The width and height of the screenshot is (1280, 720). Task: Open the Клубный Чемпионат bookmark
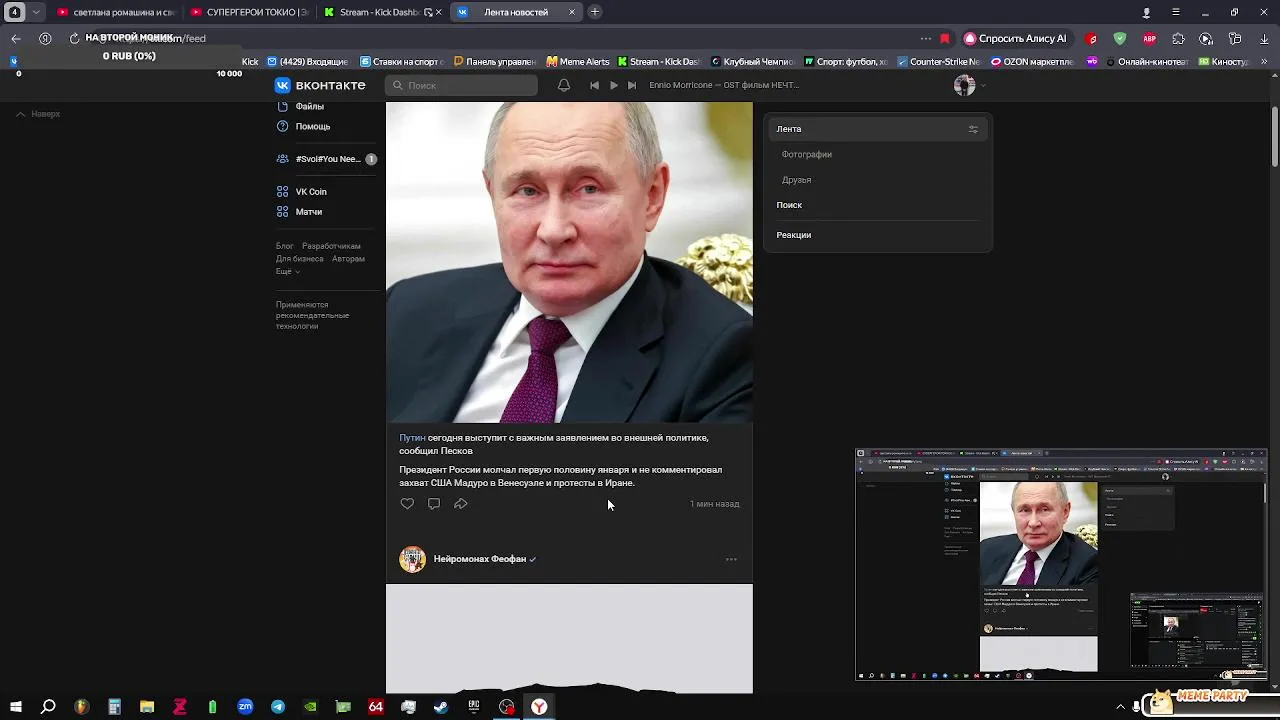(753, 61)
